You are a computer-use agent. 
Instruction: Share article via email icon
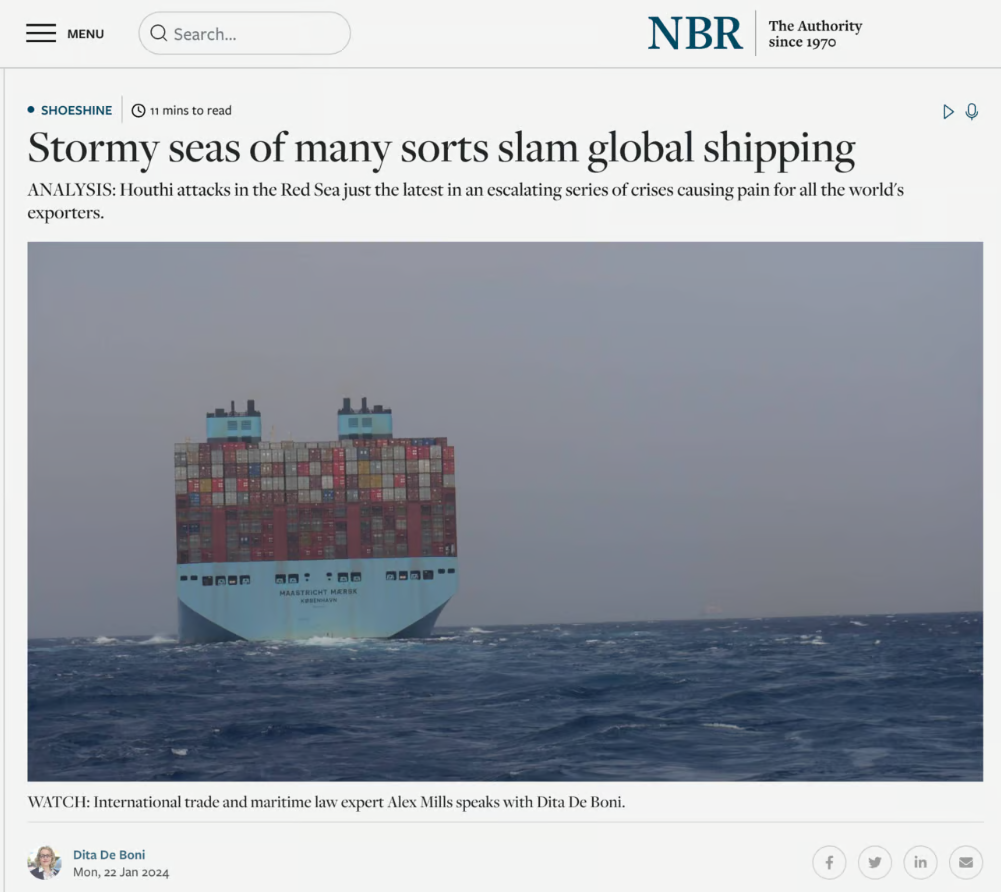point(966,863)
